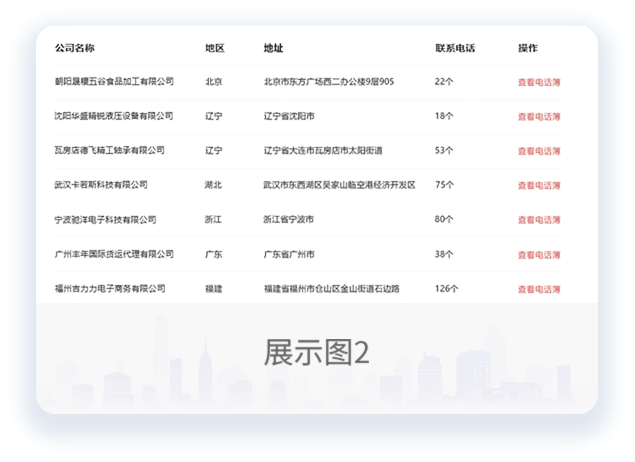The height and width of the screenshot is (462, 635).
Task: Click 查看电话簿 for the 广州 freight company
Action: click(x=538, y=254)
